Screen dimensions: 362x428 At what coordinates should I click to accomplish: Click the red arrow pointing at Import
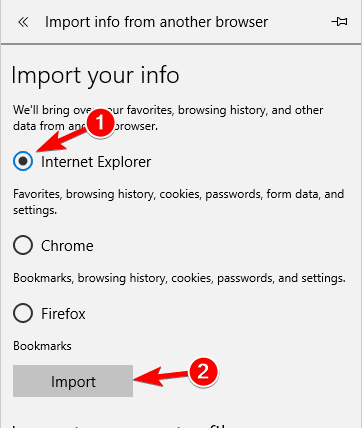(x=162, y=377)
